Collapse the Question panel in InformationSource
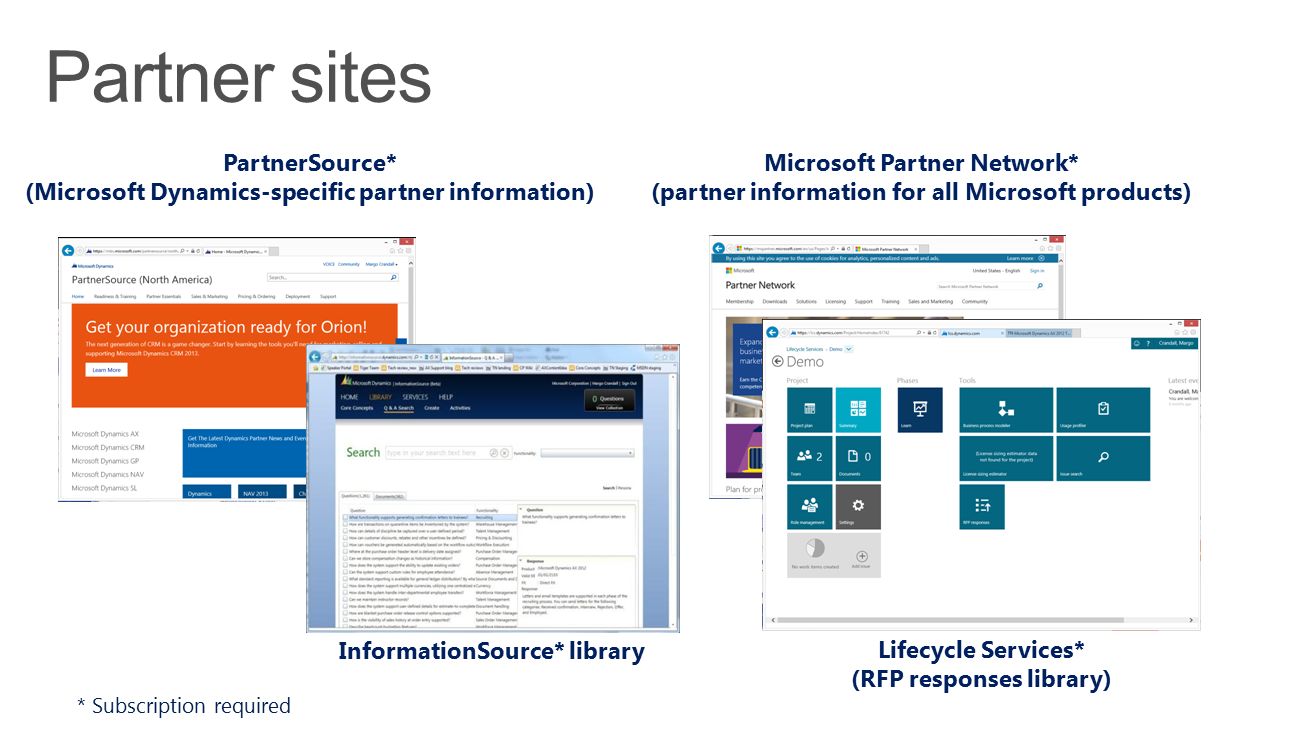This screenshot has height=734, width=1305. [520, 507]
